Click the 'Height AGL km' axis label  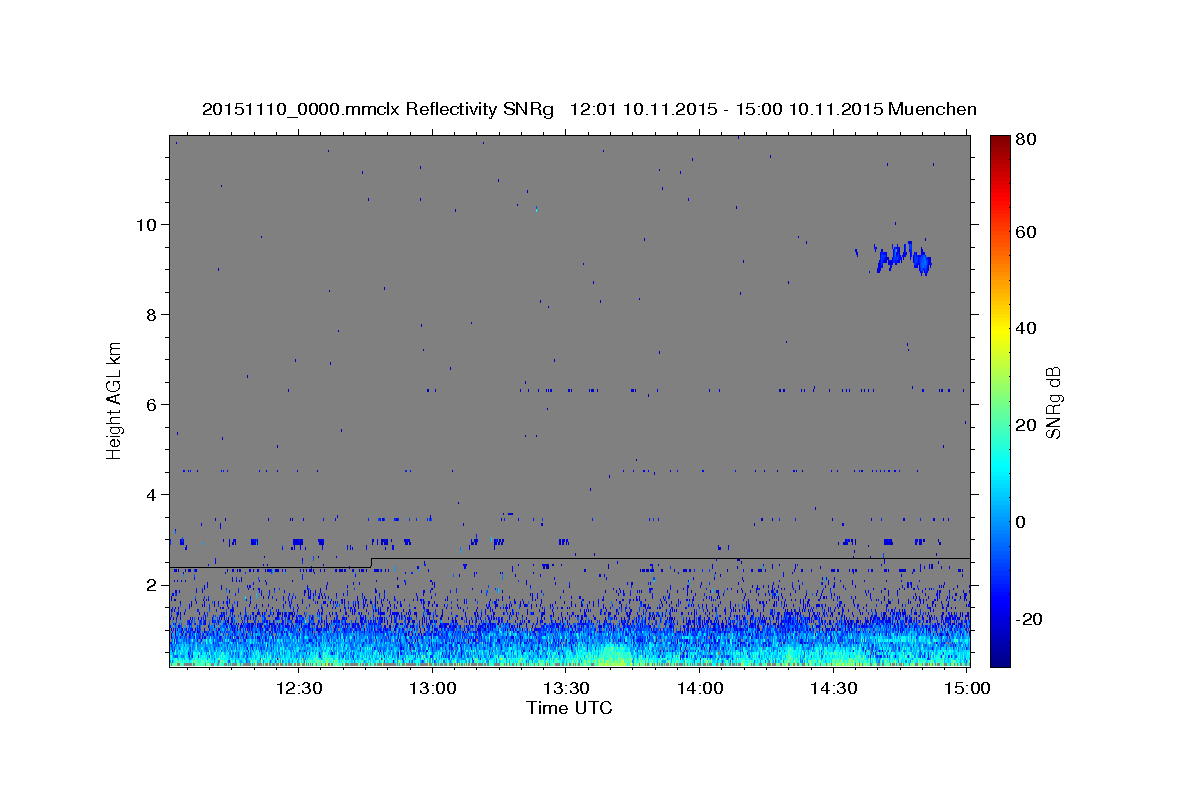pos(115,401)
